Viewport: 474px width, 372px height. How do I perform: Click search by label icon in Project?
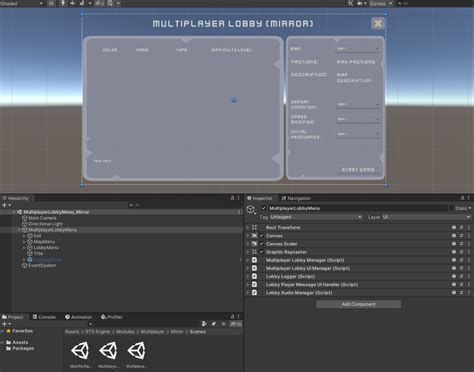pyautogui.click(x=214, y=324)
